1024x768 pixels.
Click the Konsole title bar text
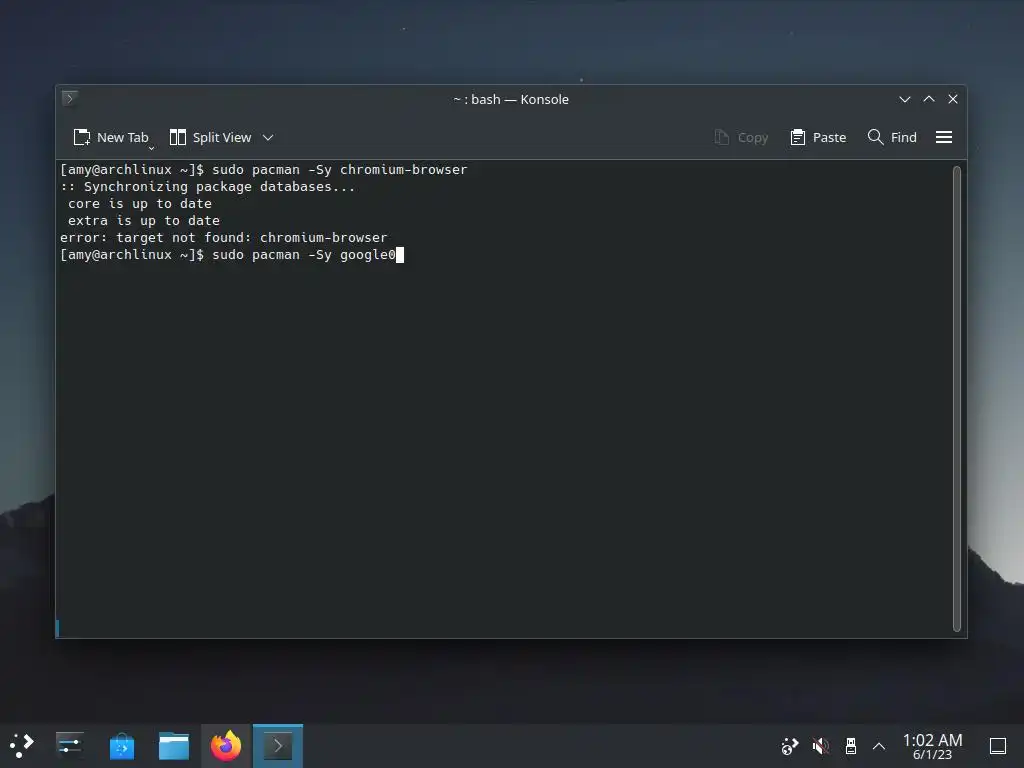[511, 99]
